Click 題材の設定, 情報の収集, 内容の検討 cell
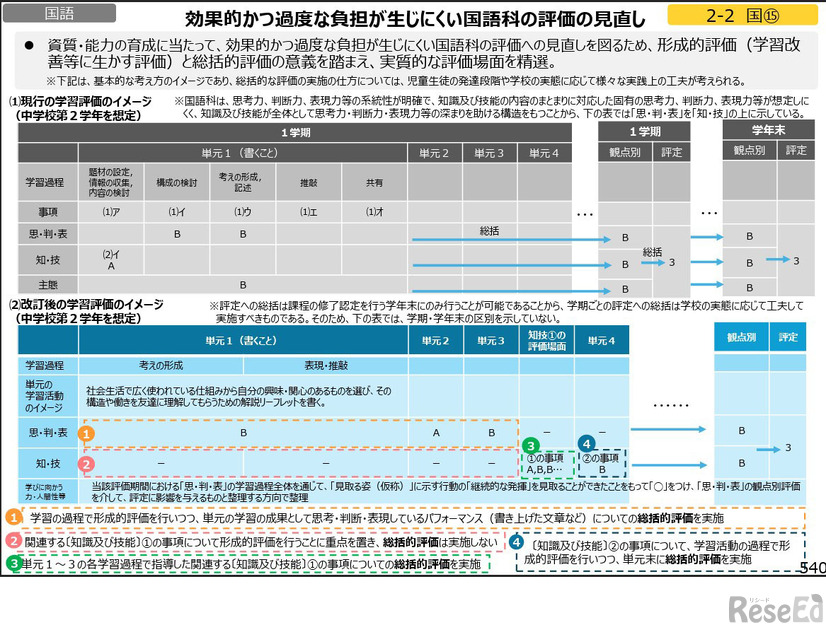The width and height of the screenshot is (826, 625). tap(111, 182)
